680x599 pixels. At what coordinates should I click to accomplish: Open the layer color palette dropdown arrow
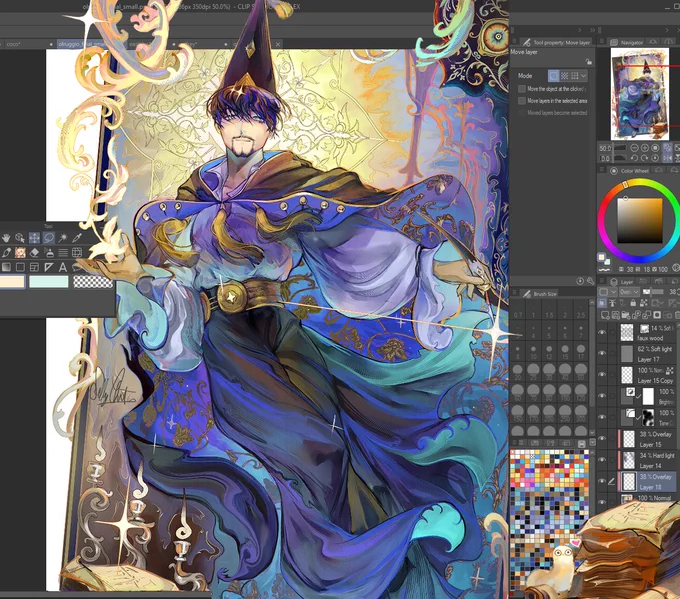[x=613, y=292]
